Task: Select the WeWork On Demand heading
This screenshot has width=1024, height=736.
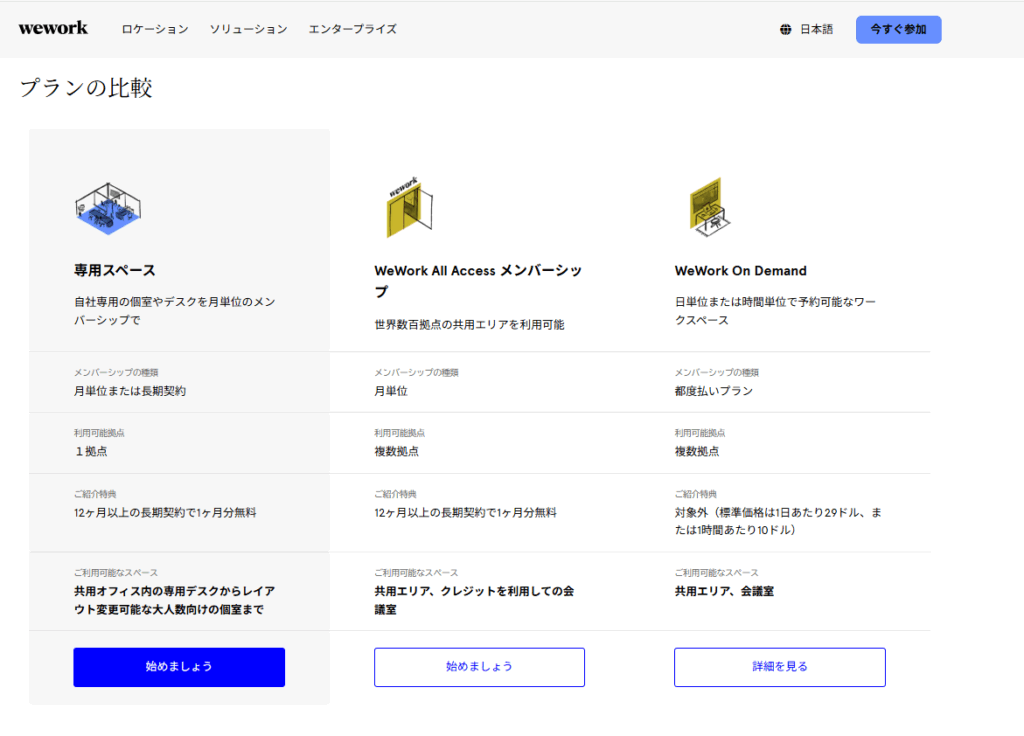Action: click(741, 270)
